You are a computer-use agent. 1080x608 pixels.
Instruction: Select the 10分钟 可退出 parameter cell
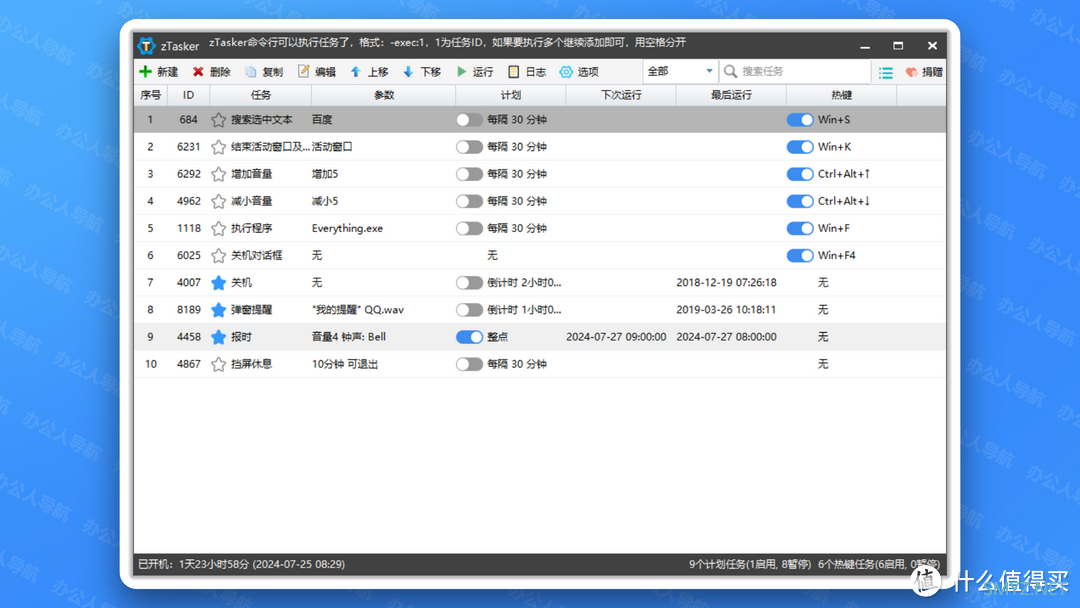pos(344,364)
